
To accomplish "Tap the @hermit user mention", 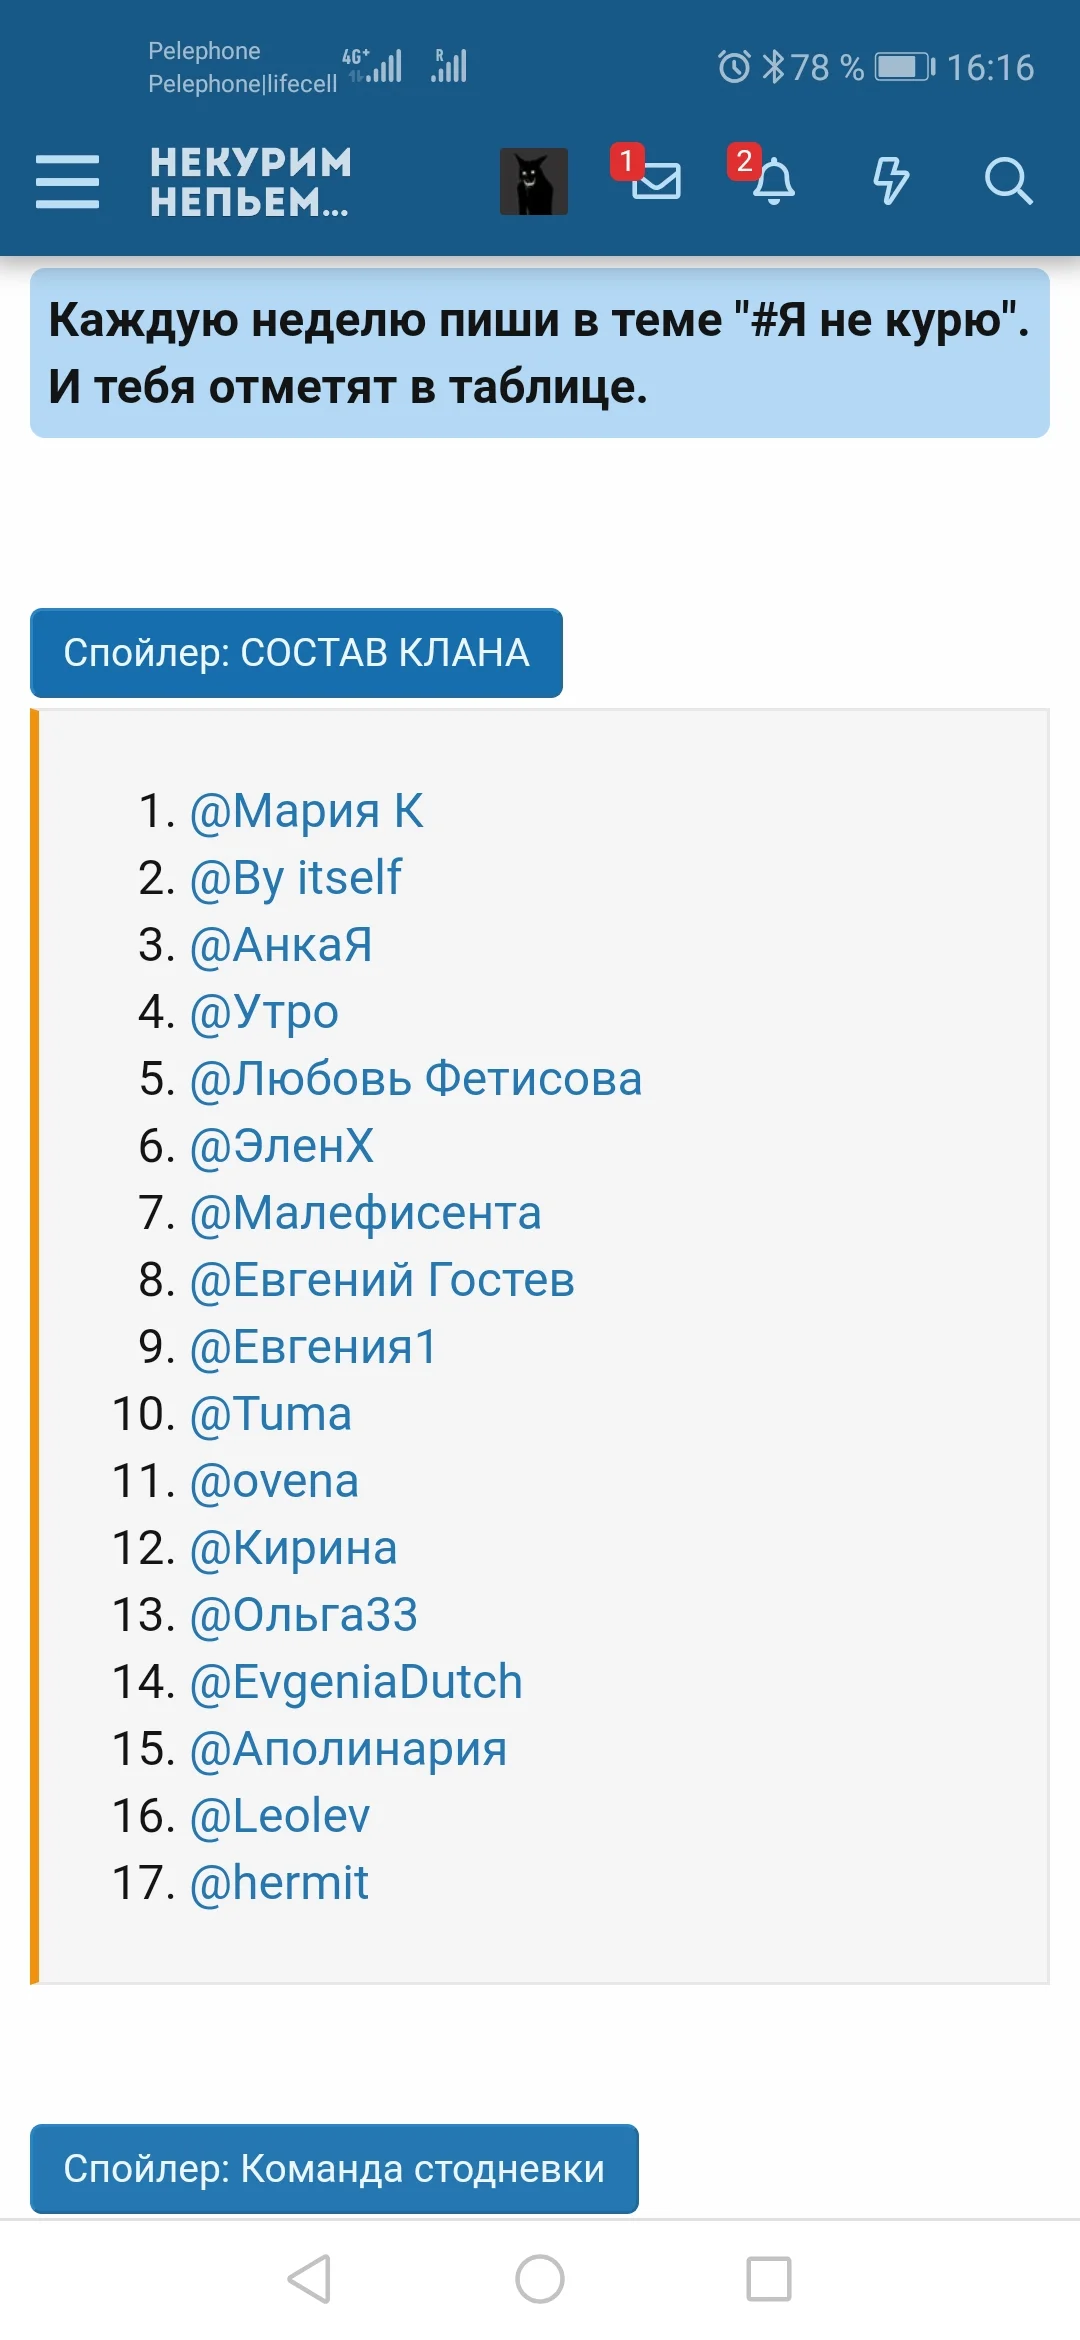I will point(279,1883).
